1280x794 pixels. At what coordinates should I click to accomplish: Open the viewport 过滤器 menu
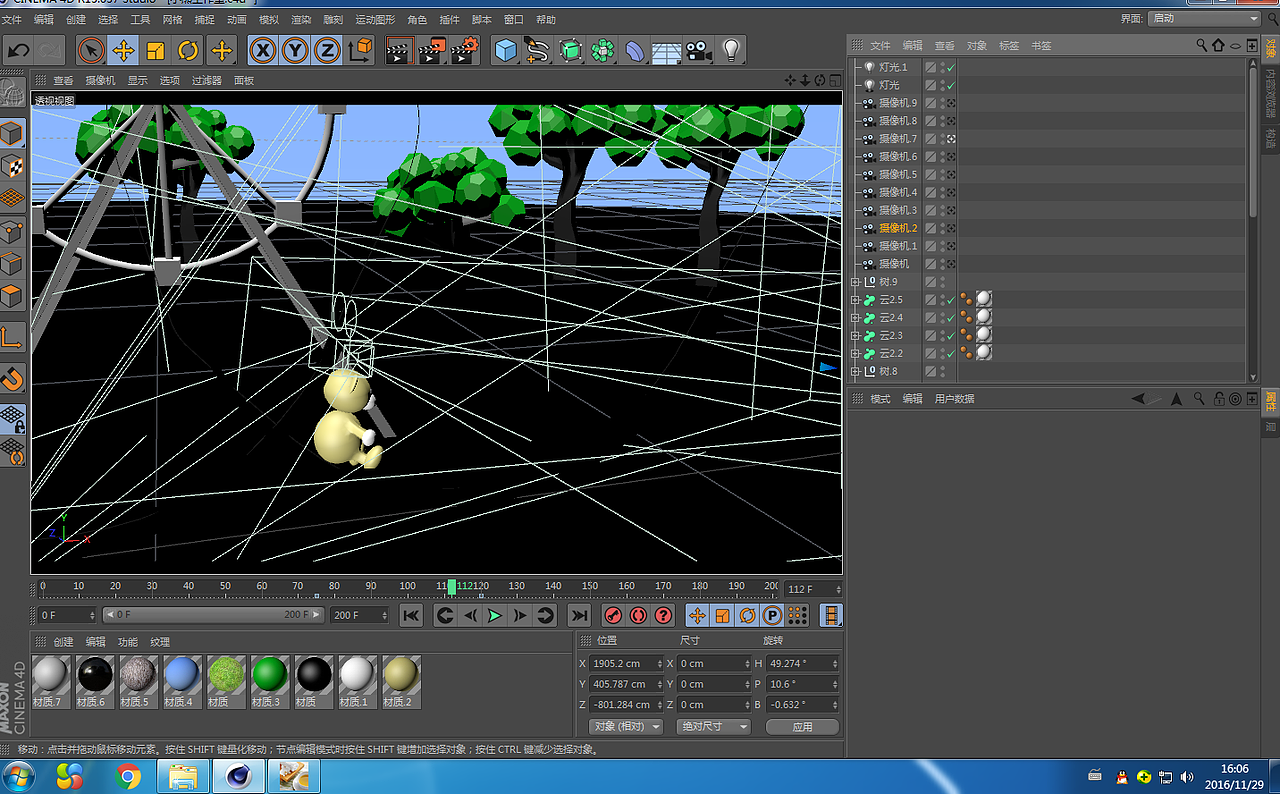coord(207,81)
